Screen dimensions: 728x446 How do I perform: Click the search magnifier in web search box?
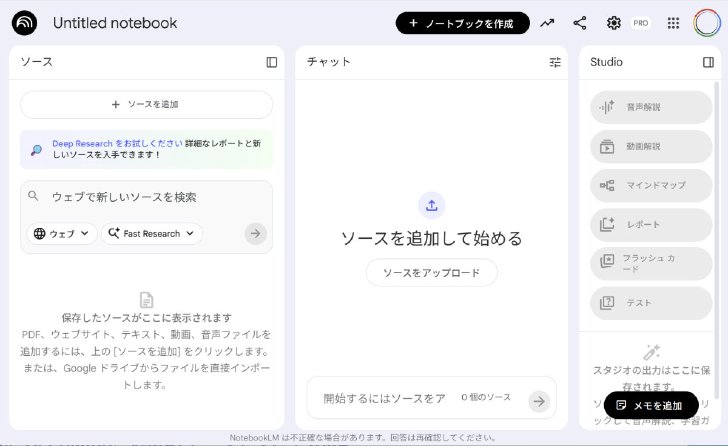[x=33, y=195]
